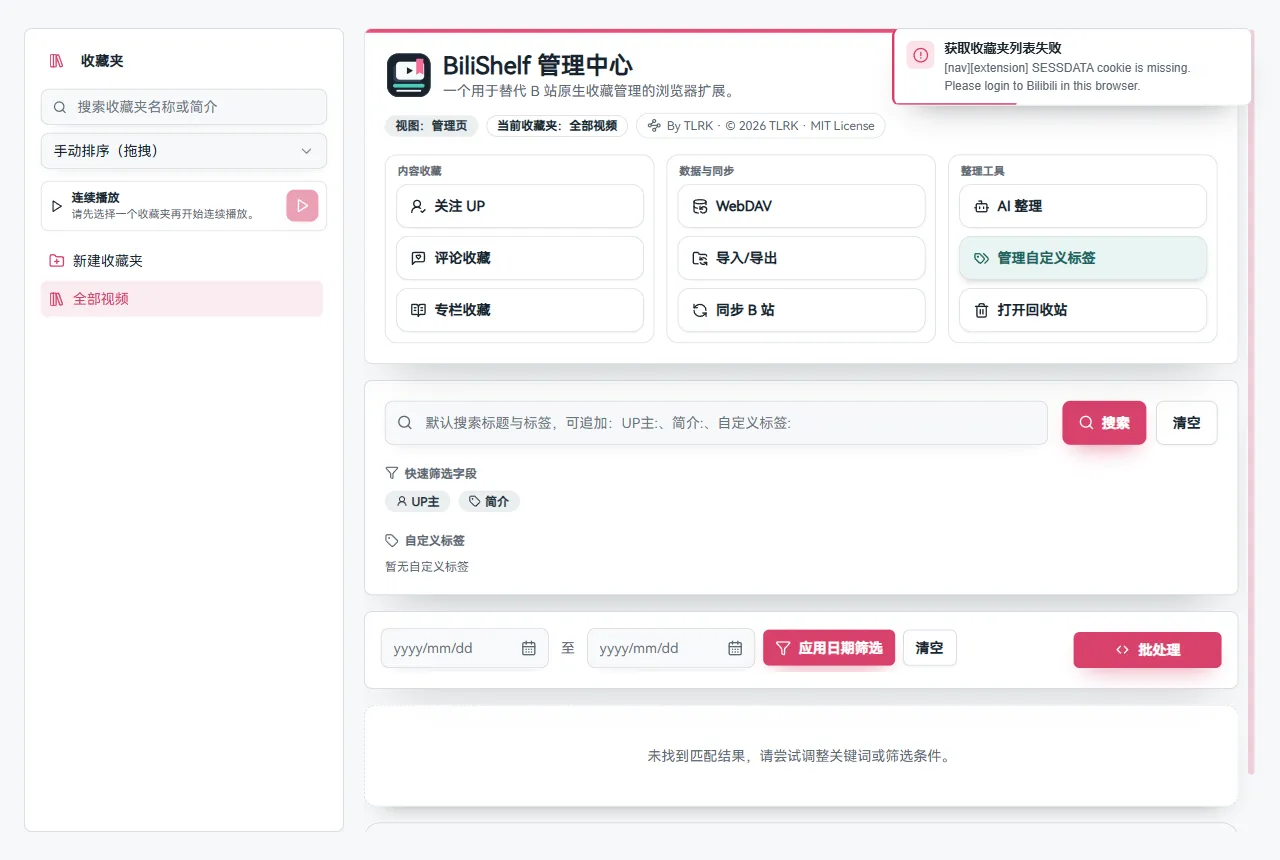Click the 视图：管理页 badge

432,126
